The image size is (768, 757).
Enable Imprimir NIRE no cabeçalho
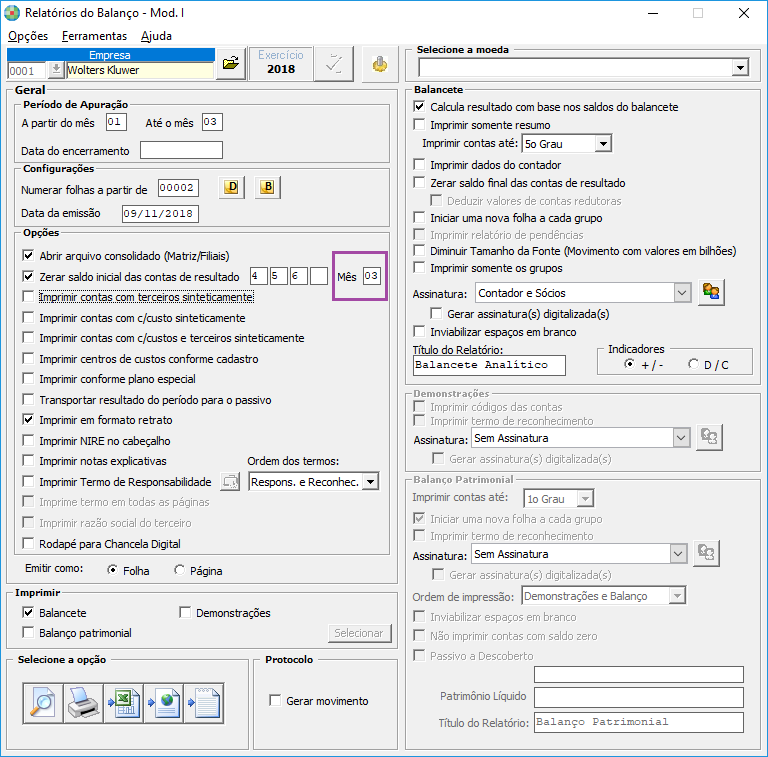tap(28, 441)
